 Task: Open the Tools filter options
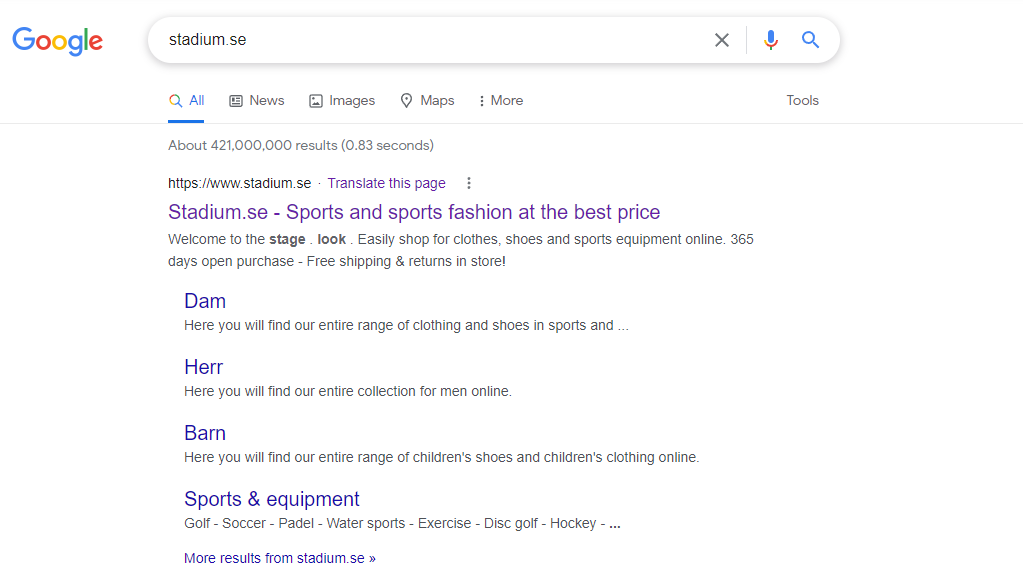click(802, 101)
